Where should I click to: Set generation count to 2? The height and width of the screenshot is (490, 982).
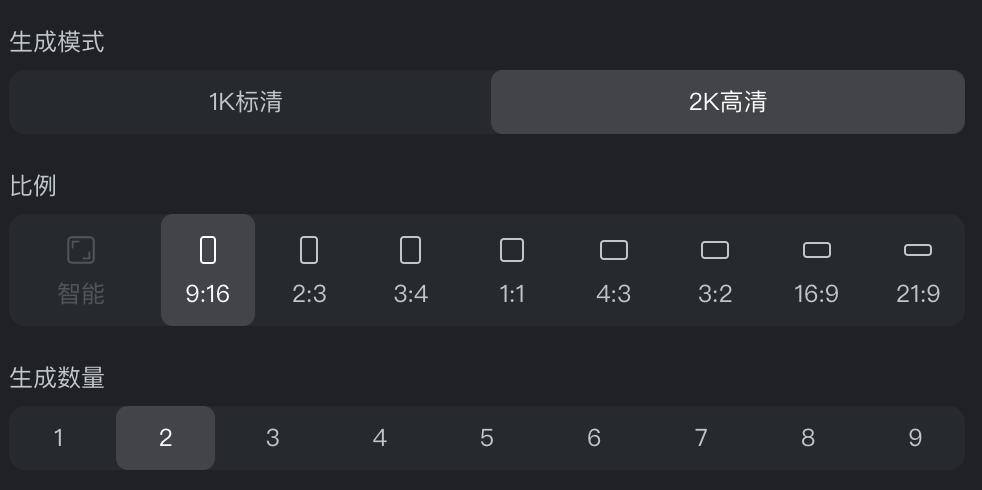tap(165, 438)
